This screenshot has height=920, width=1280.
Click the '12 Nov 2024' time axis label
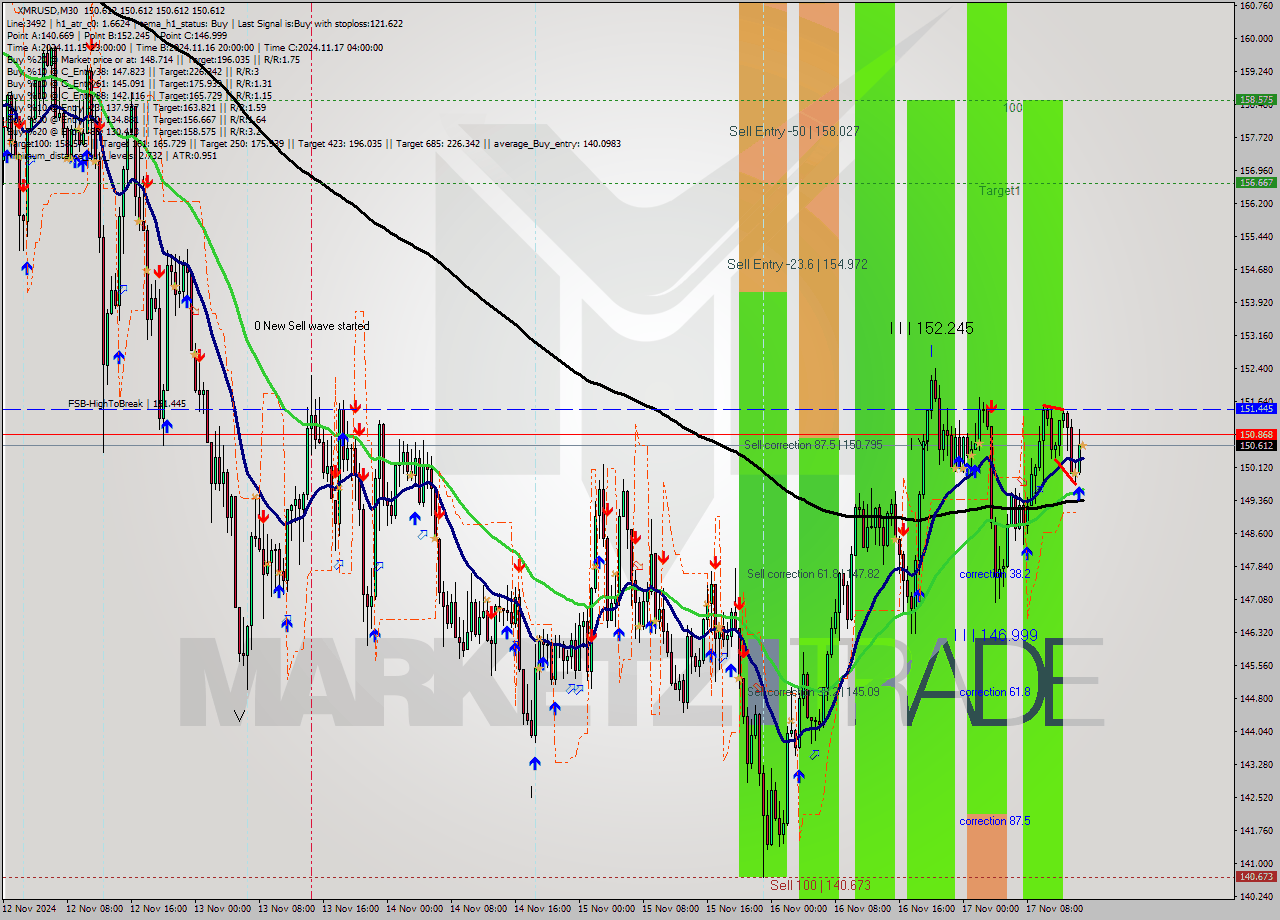[28, 909]
